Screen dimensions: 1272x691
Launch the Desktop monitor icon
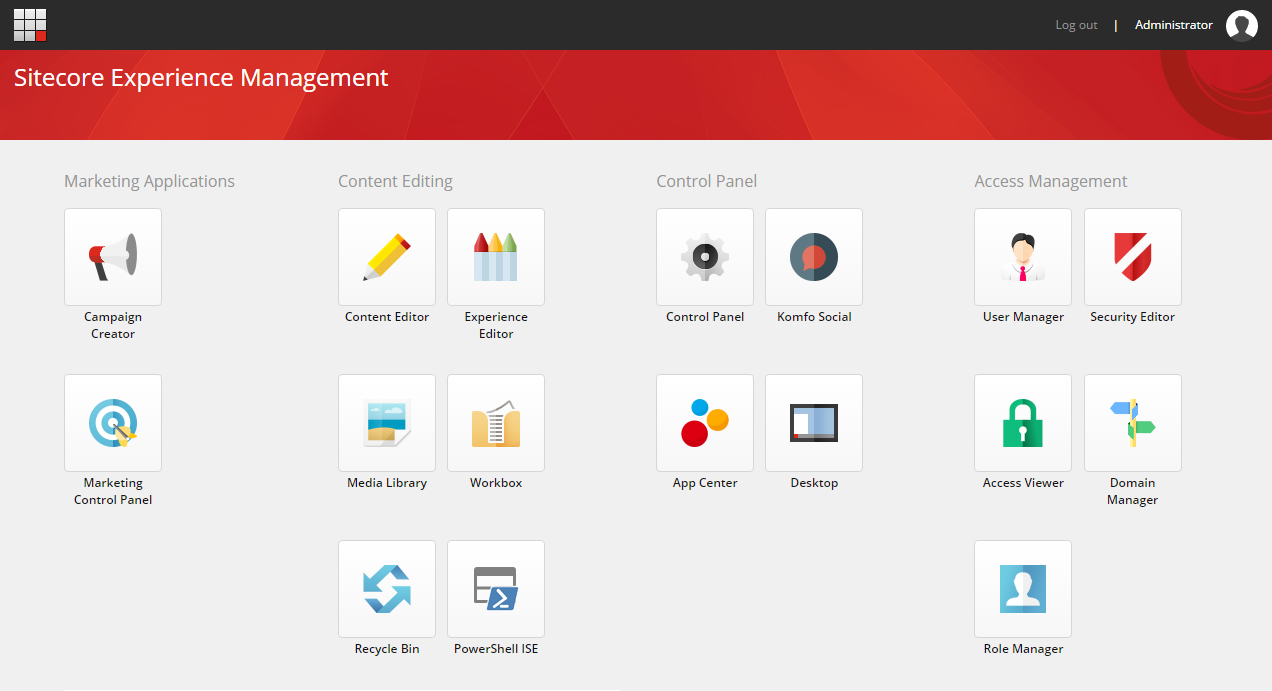click(814, 423)
